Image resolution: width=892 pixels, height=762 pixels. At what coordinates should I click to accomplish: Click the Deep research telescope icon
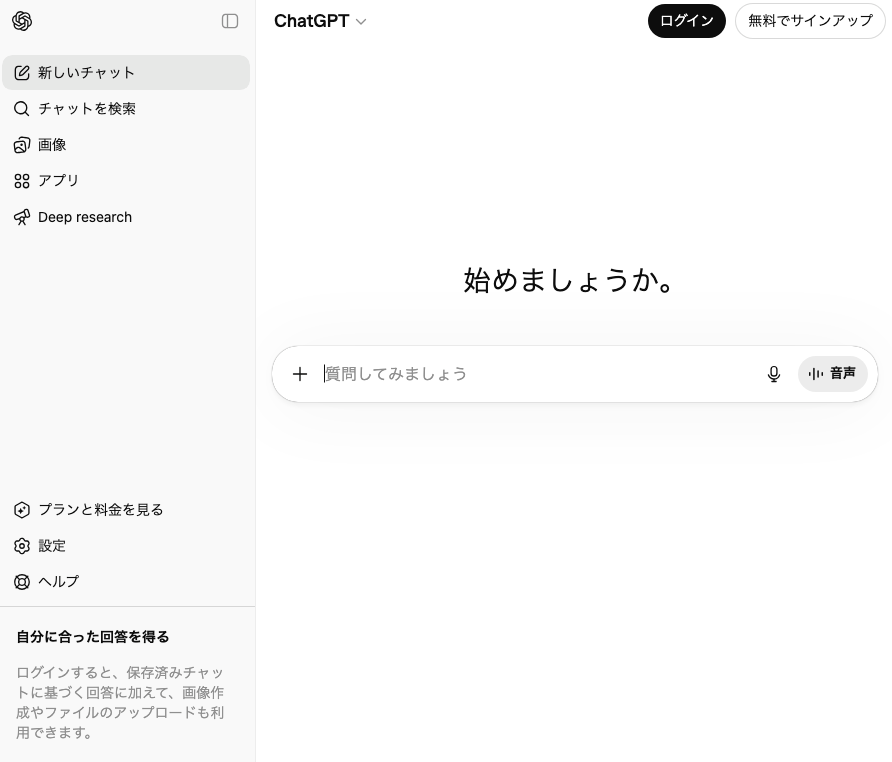coord(22,217)
